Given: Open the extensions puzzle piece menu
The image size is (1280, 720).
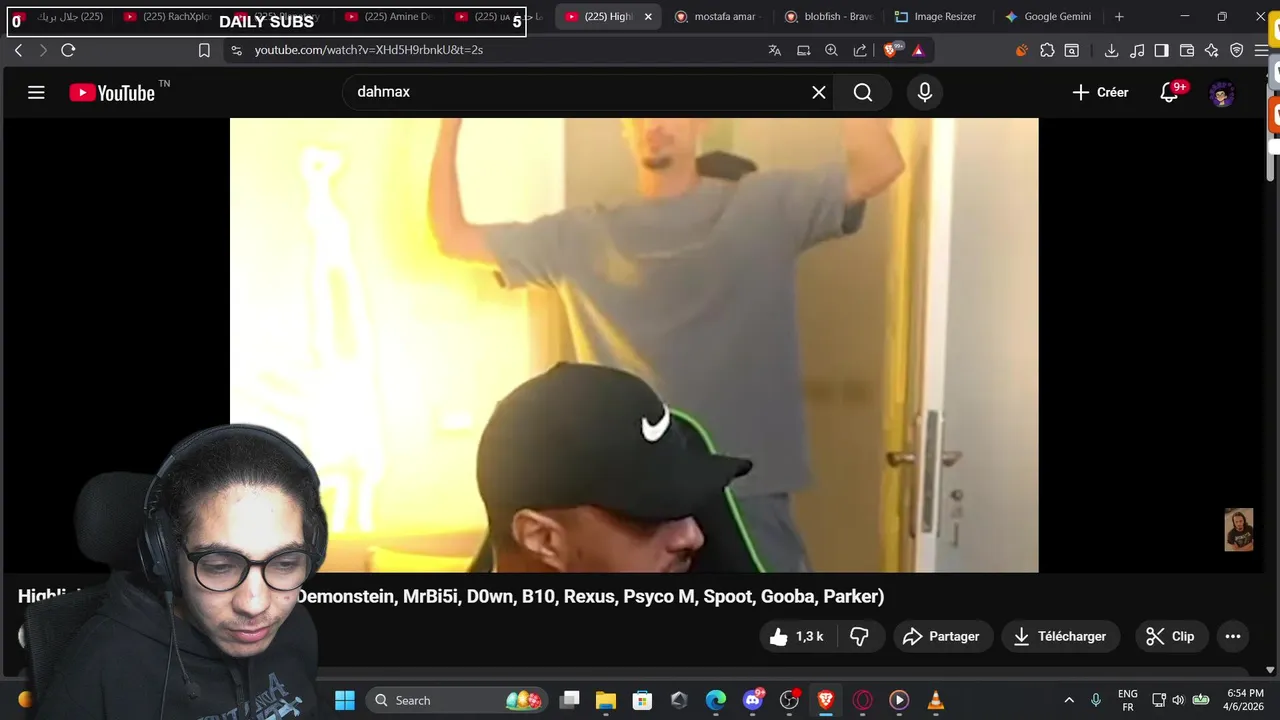Looking at the screenshot, I should coord(1047,50).
